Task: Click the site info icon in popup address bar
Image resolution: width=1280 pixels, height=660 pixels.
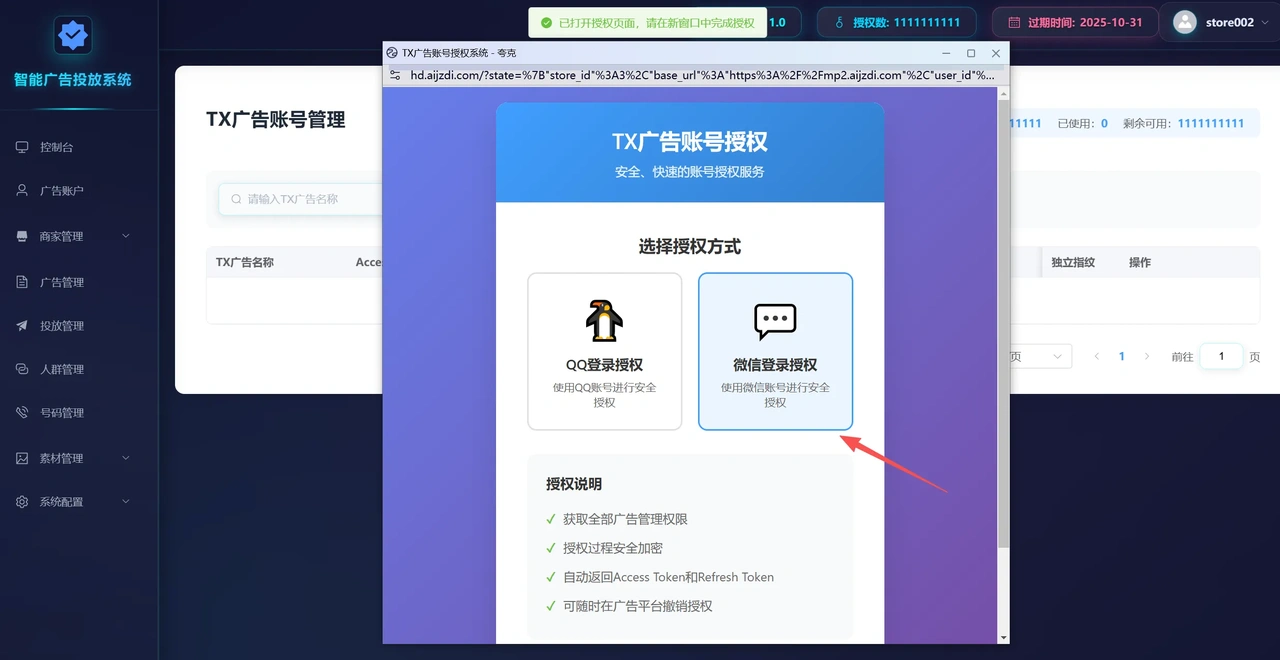Action: tap(395, 74)
